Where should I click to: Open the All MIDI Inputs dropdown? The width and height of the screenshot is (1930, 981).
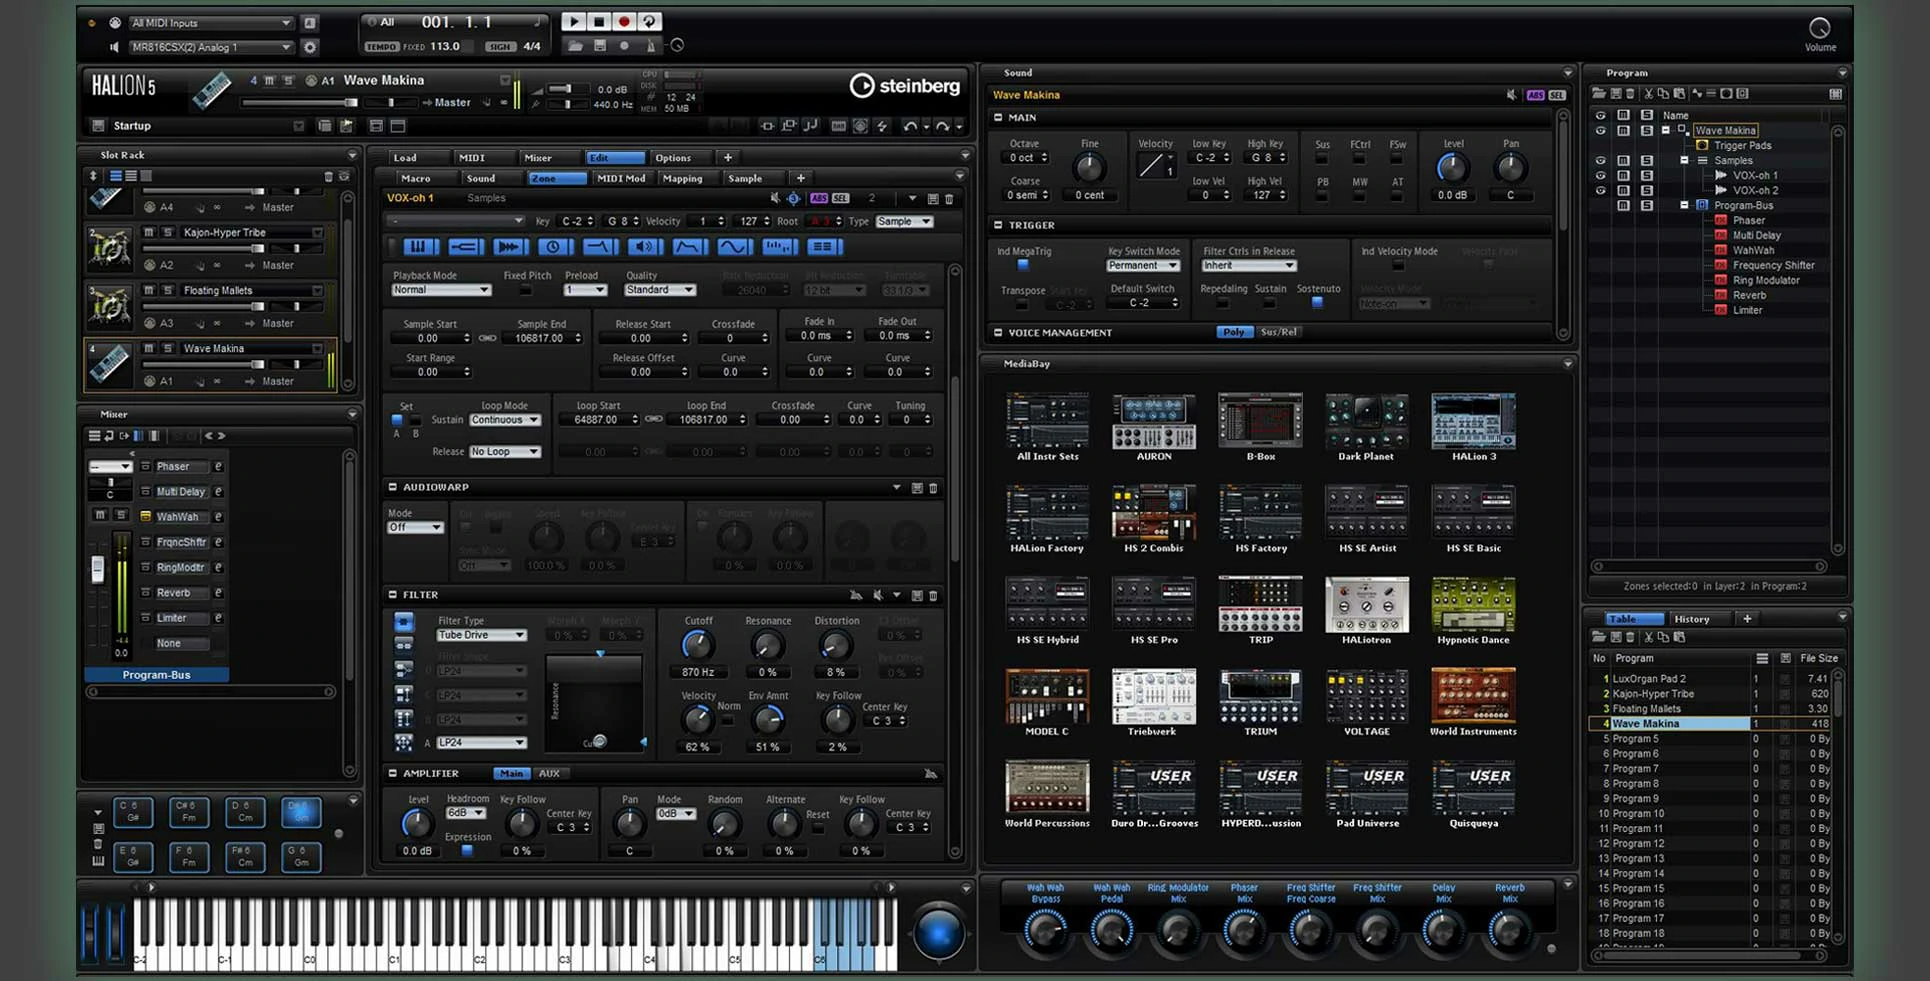click(210, 22)
